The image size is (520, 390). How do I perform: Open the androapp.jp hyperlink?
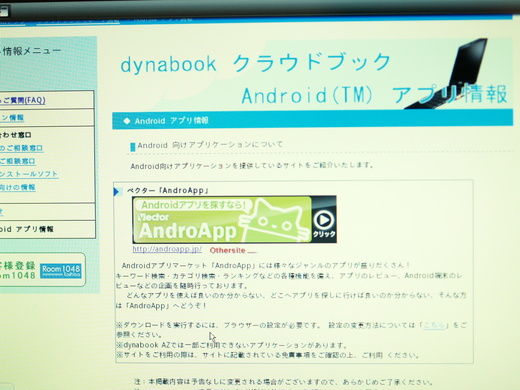(x=167, y=249)
